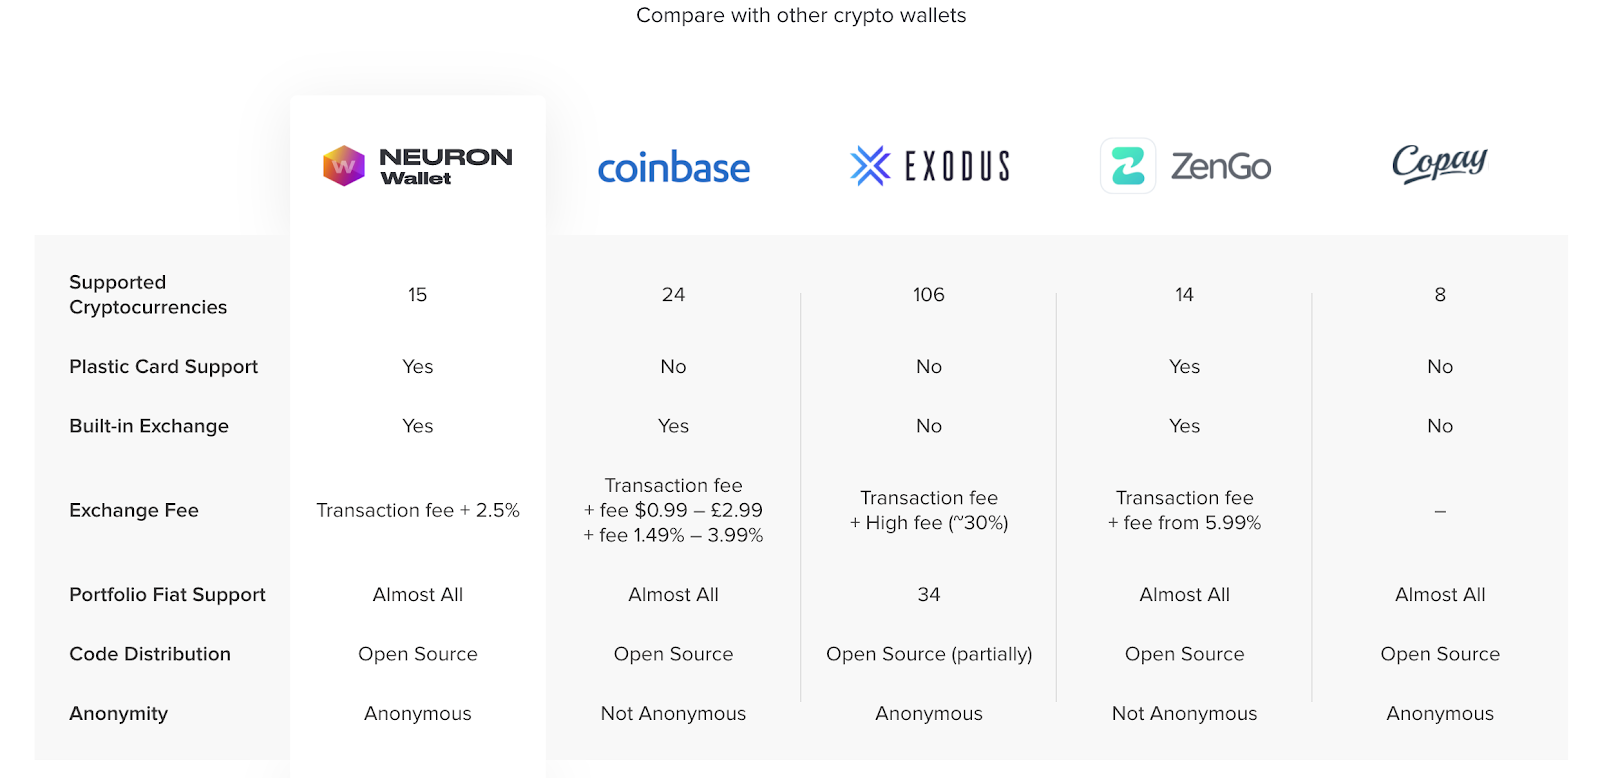Select the Built-in Exchange row label
Viewport: 1600px width, 778px height.
coord(149,426)
